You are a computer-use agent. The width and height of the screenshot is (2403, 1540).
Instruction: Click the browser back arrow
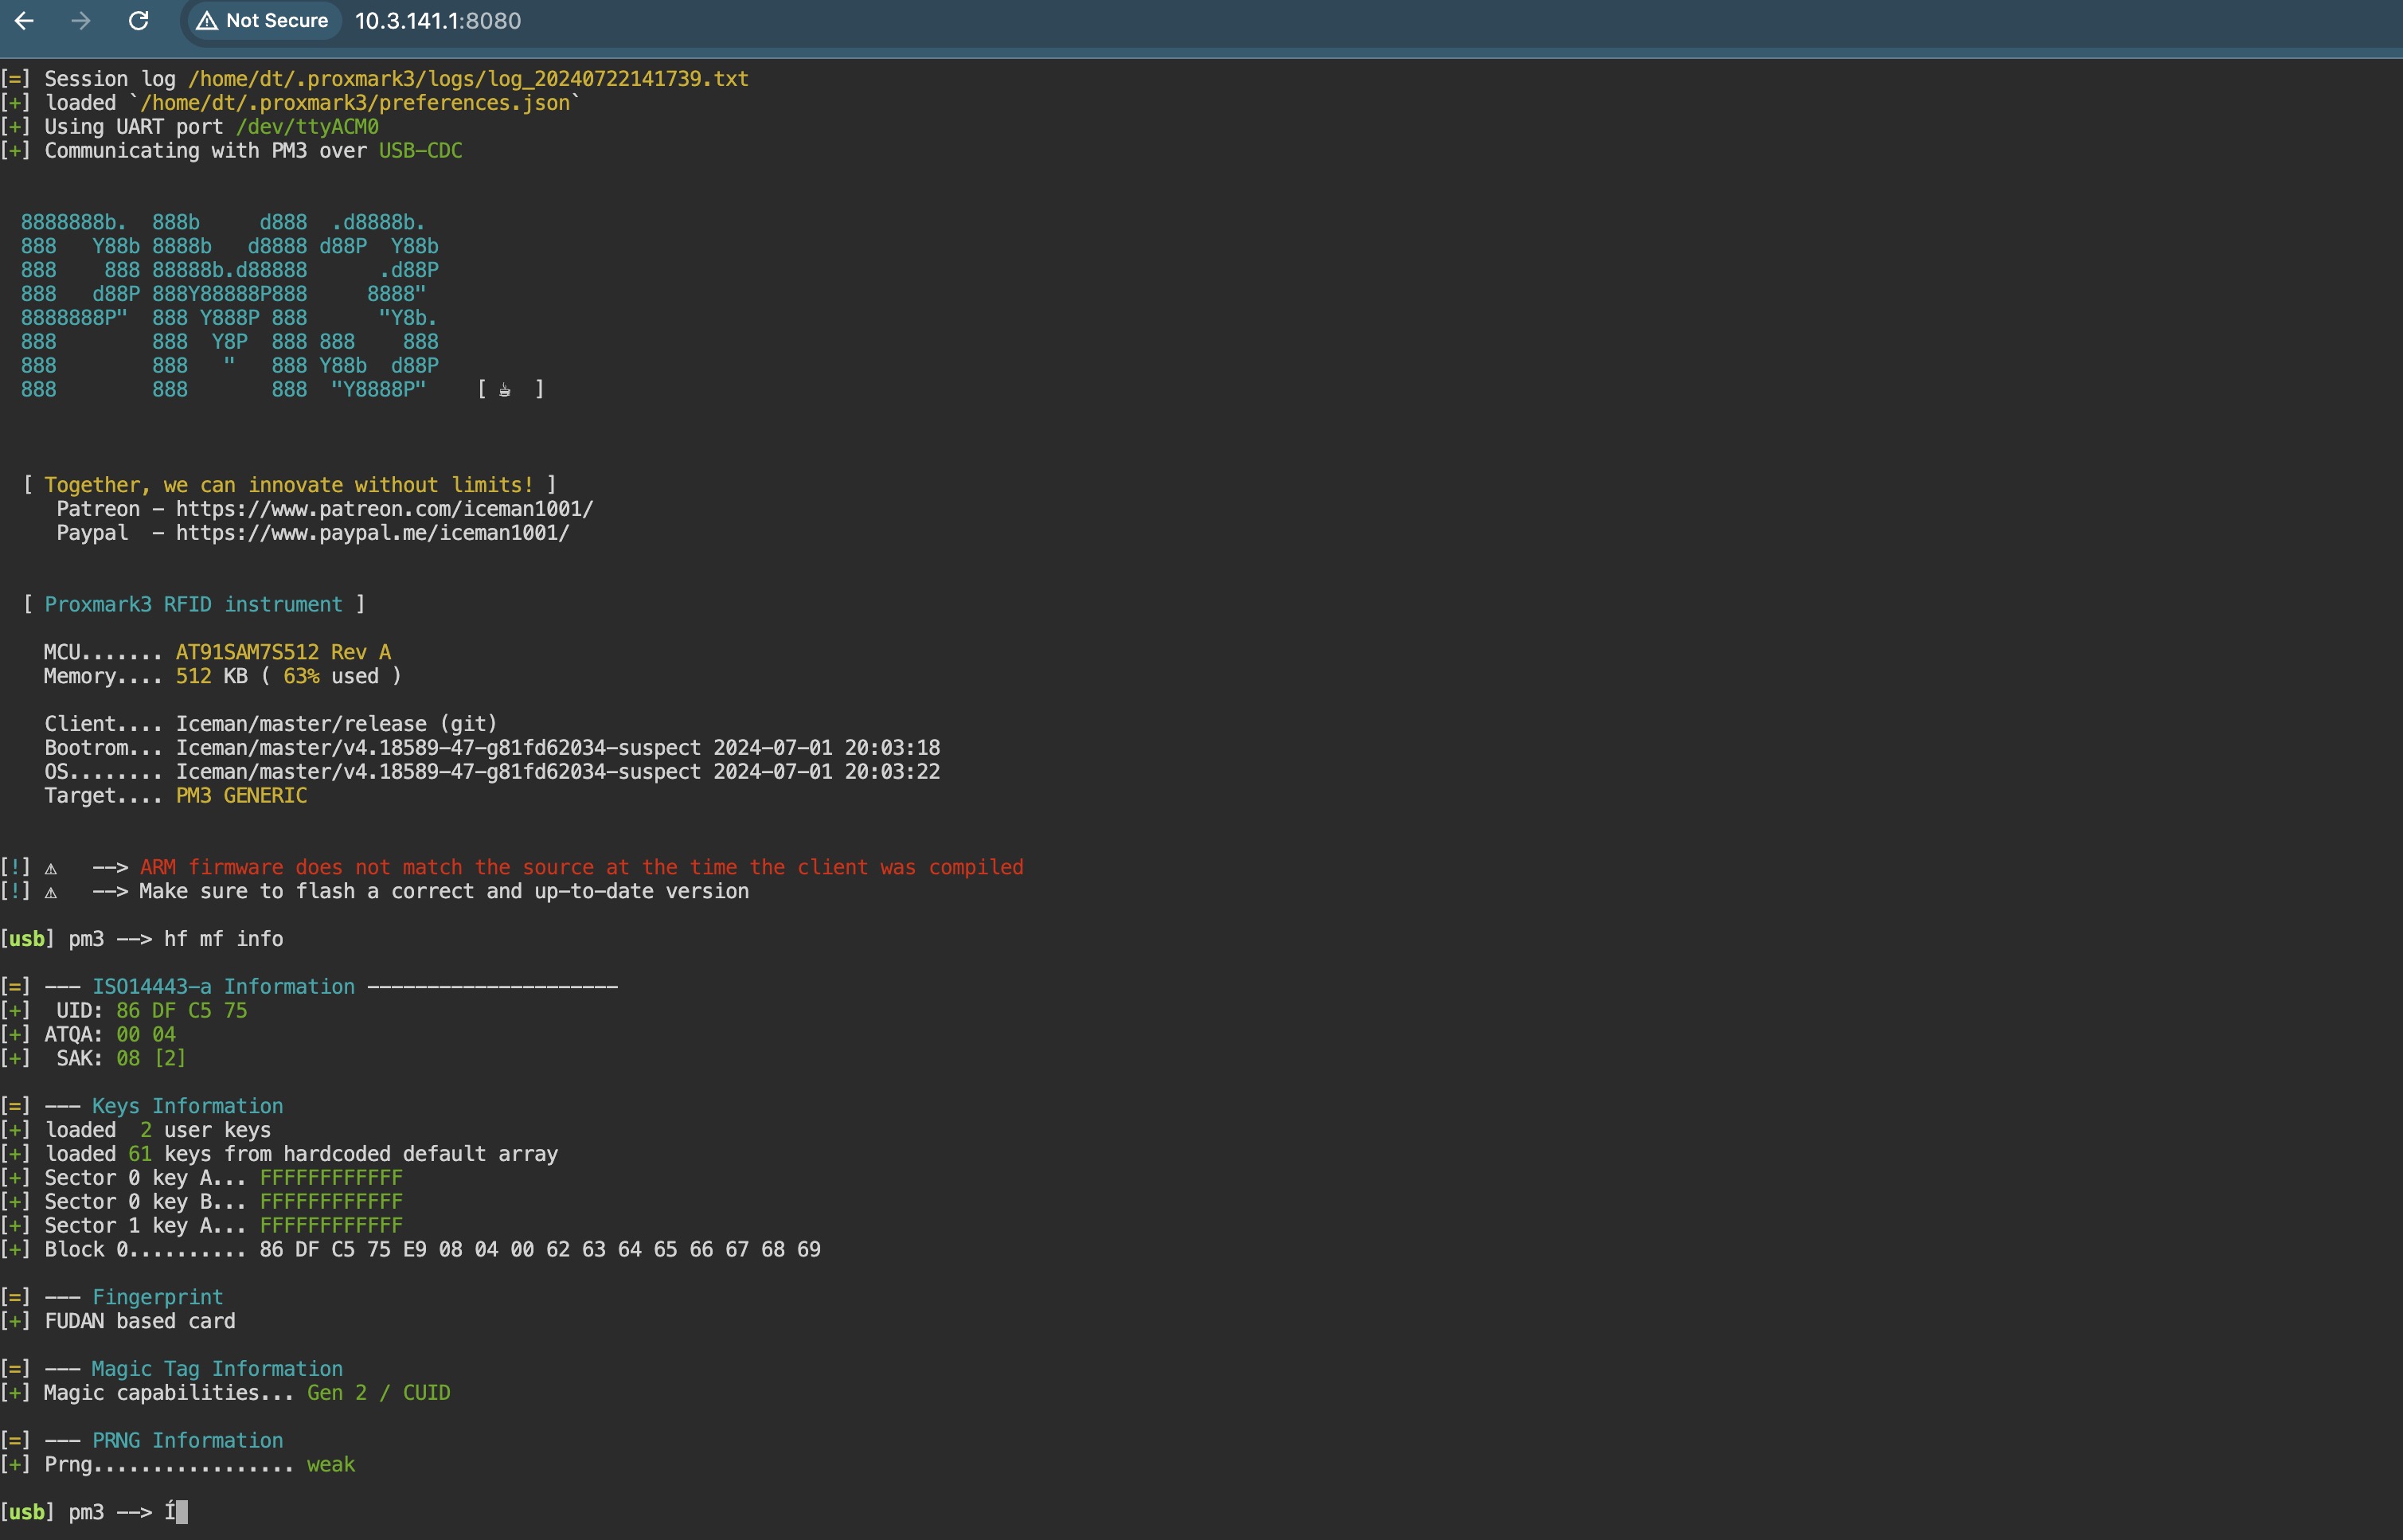pos(24,20)
